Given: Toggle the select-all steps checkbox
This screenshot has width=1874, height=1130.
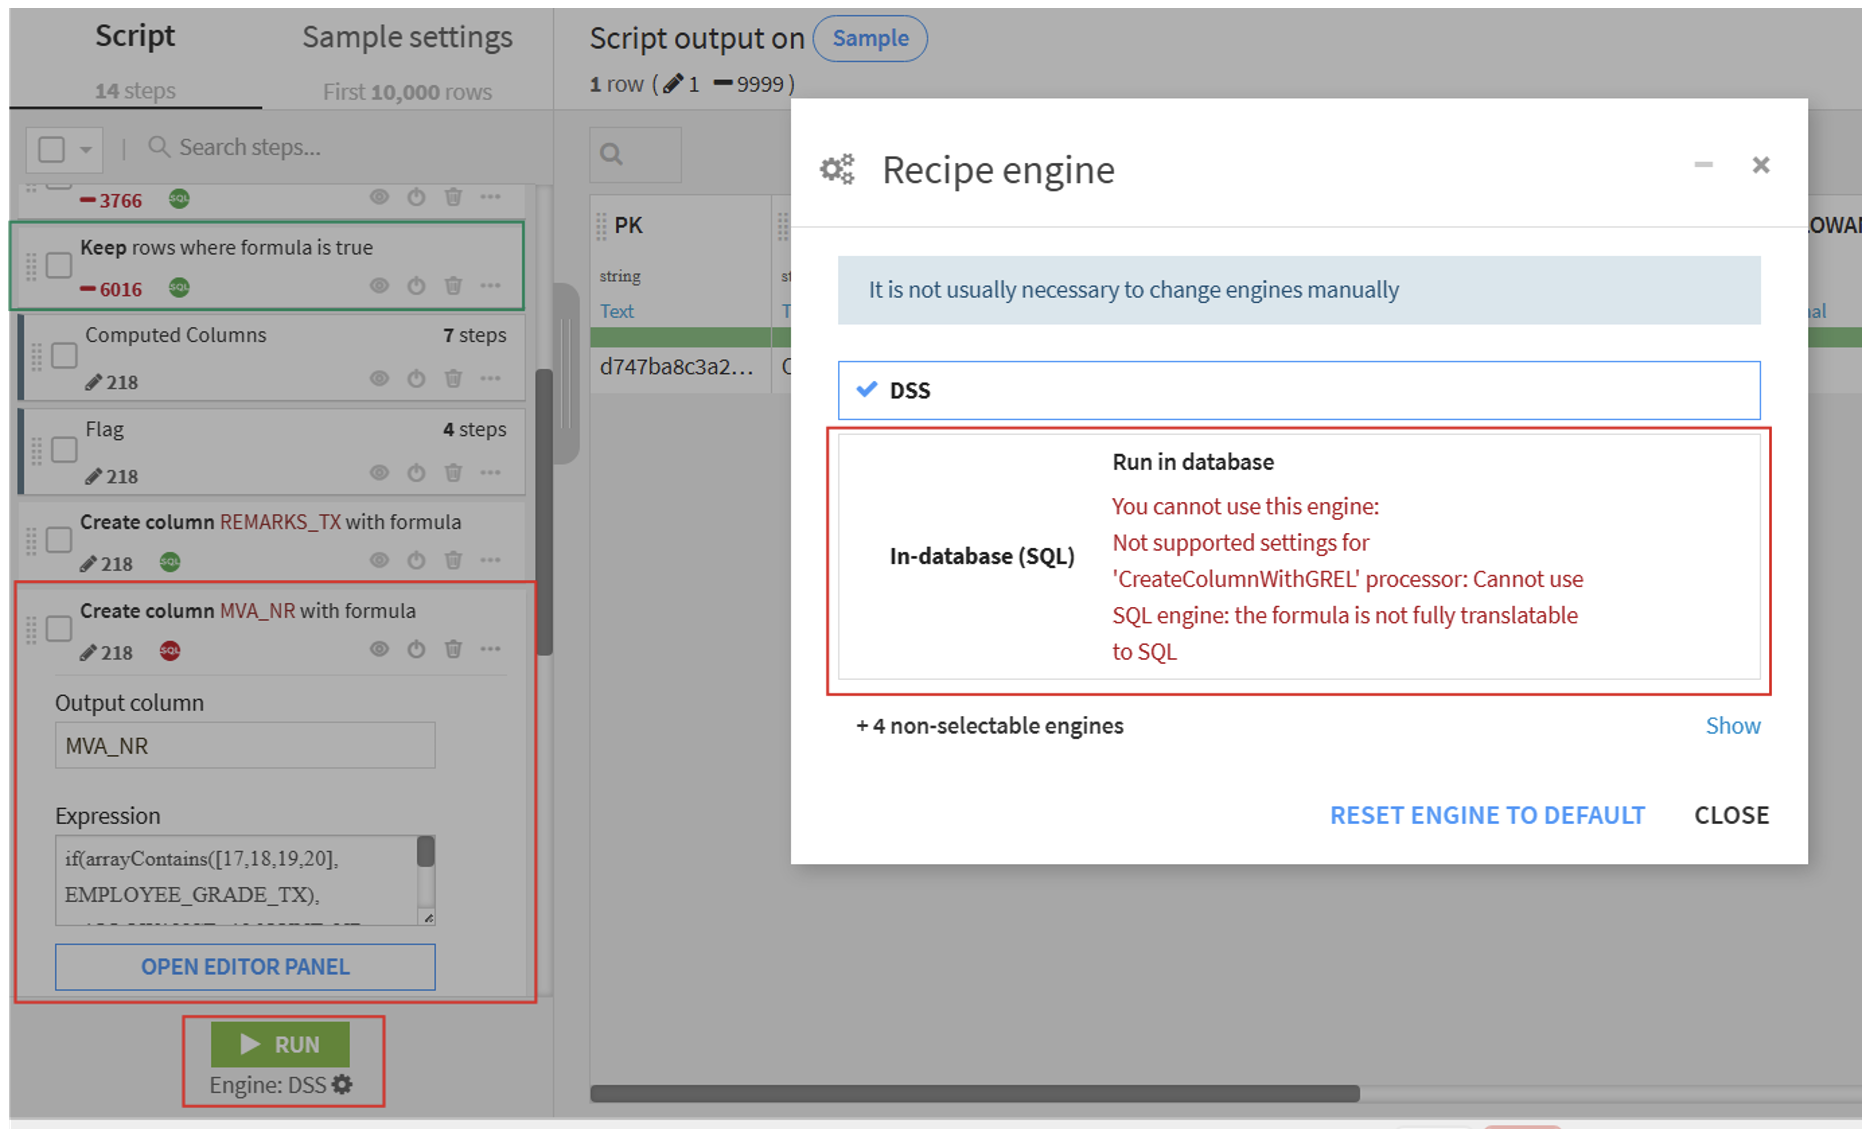Looking at the screenshot, I should point(52,148).
